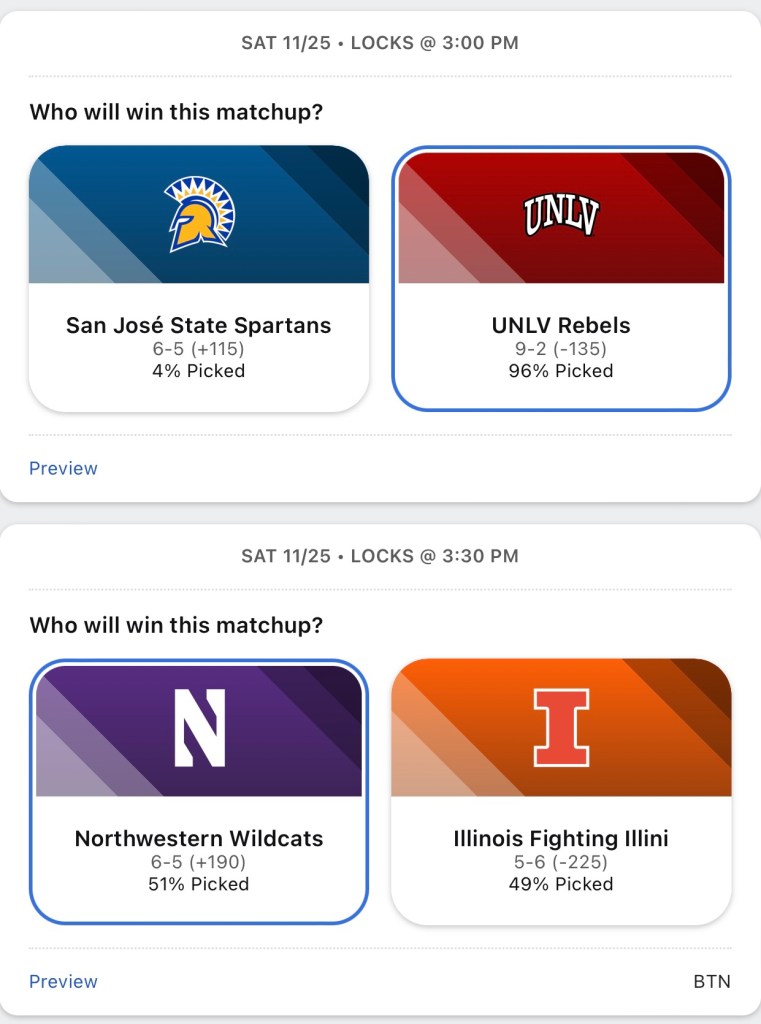The image size is (761, 1024).
Task: Tap the UNLV logo on red banner
Action: coord(560,214)
